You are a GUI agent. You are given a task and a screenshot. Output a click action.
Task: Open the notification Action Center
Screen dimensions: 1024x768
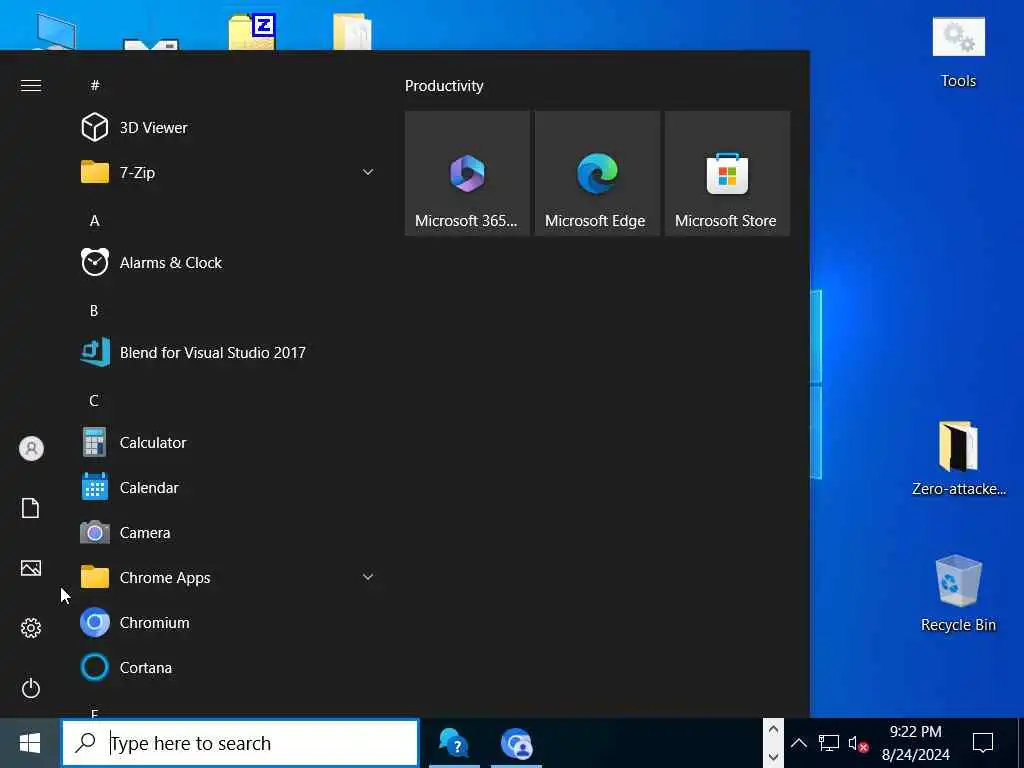(983, 743)
